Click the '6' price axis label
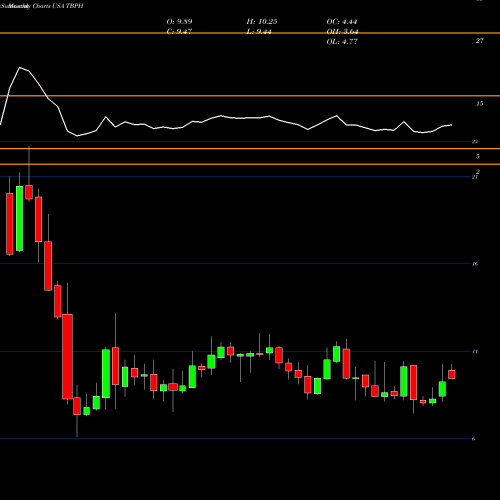Screen dimensions: 500x500 coord(474,439)
